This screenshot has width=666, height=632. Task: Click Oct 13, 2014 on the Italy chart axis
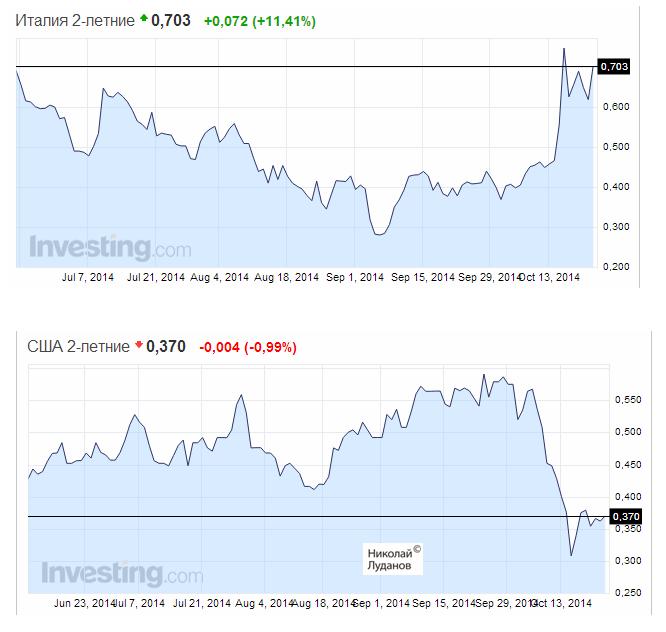(x=554, y=276)
